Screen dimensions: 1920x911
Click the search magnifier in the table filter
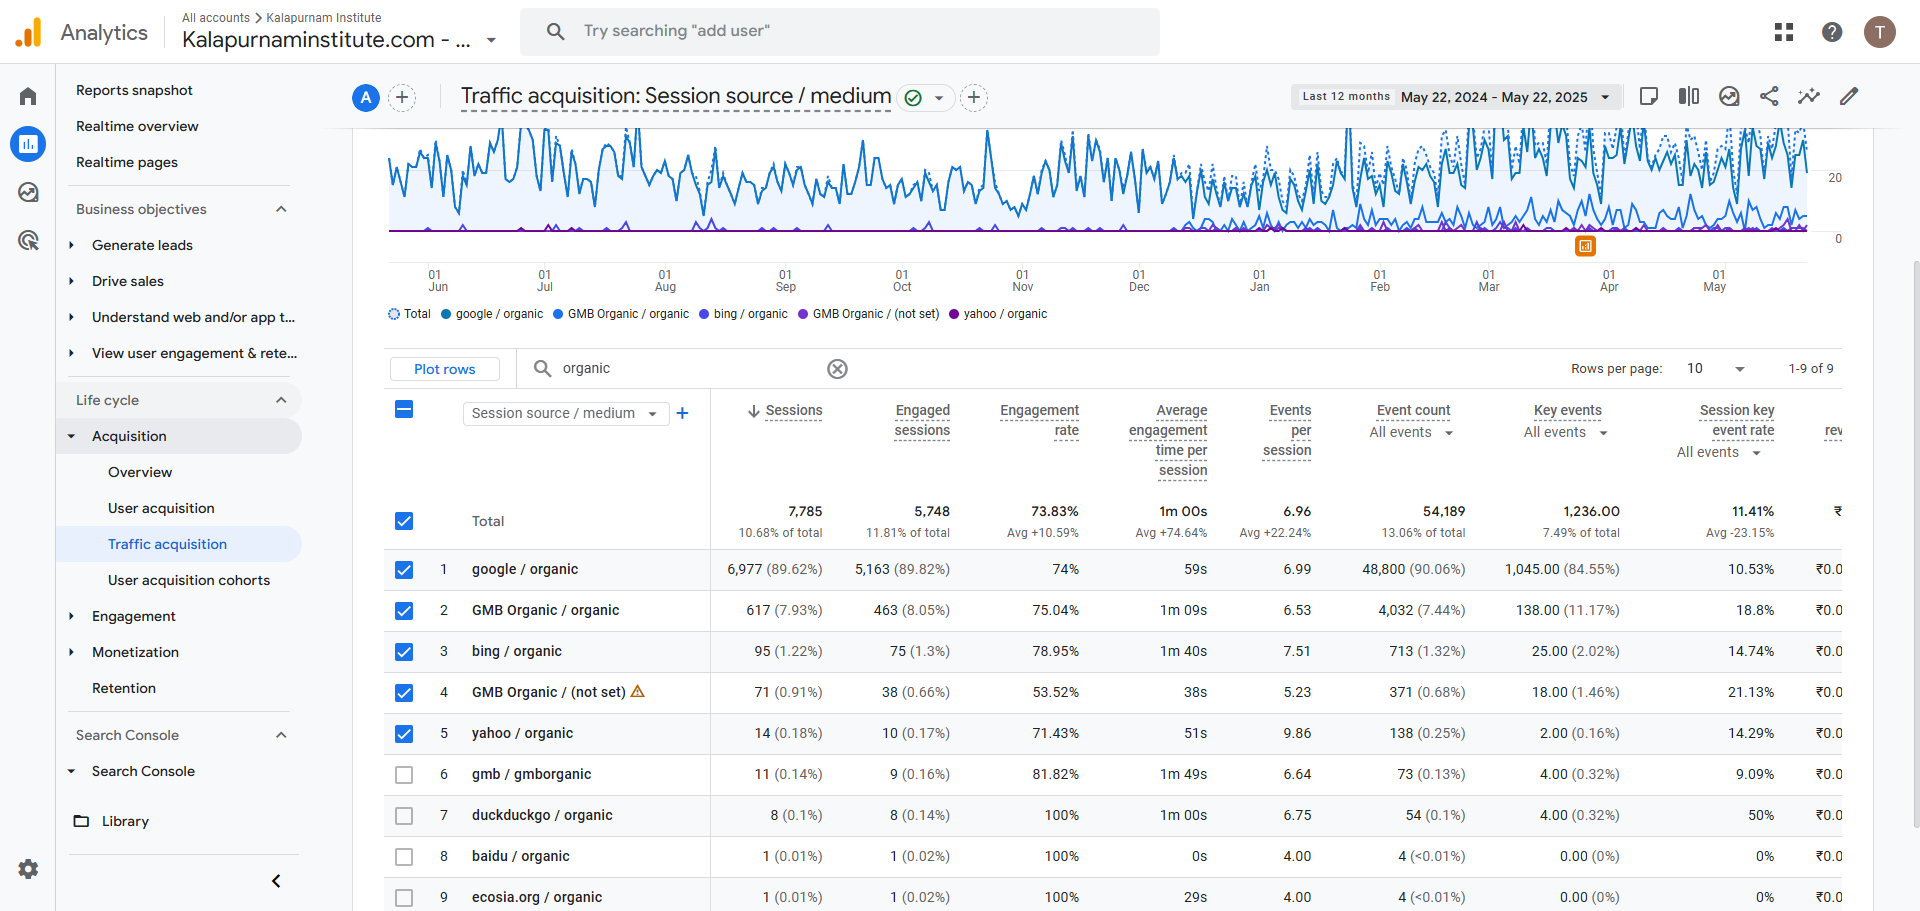point(542,368)
